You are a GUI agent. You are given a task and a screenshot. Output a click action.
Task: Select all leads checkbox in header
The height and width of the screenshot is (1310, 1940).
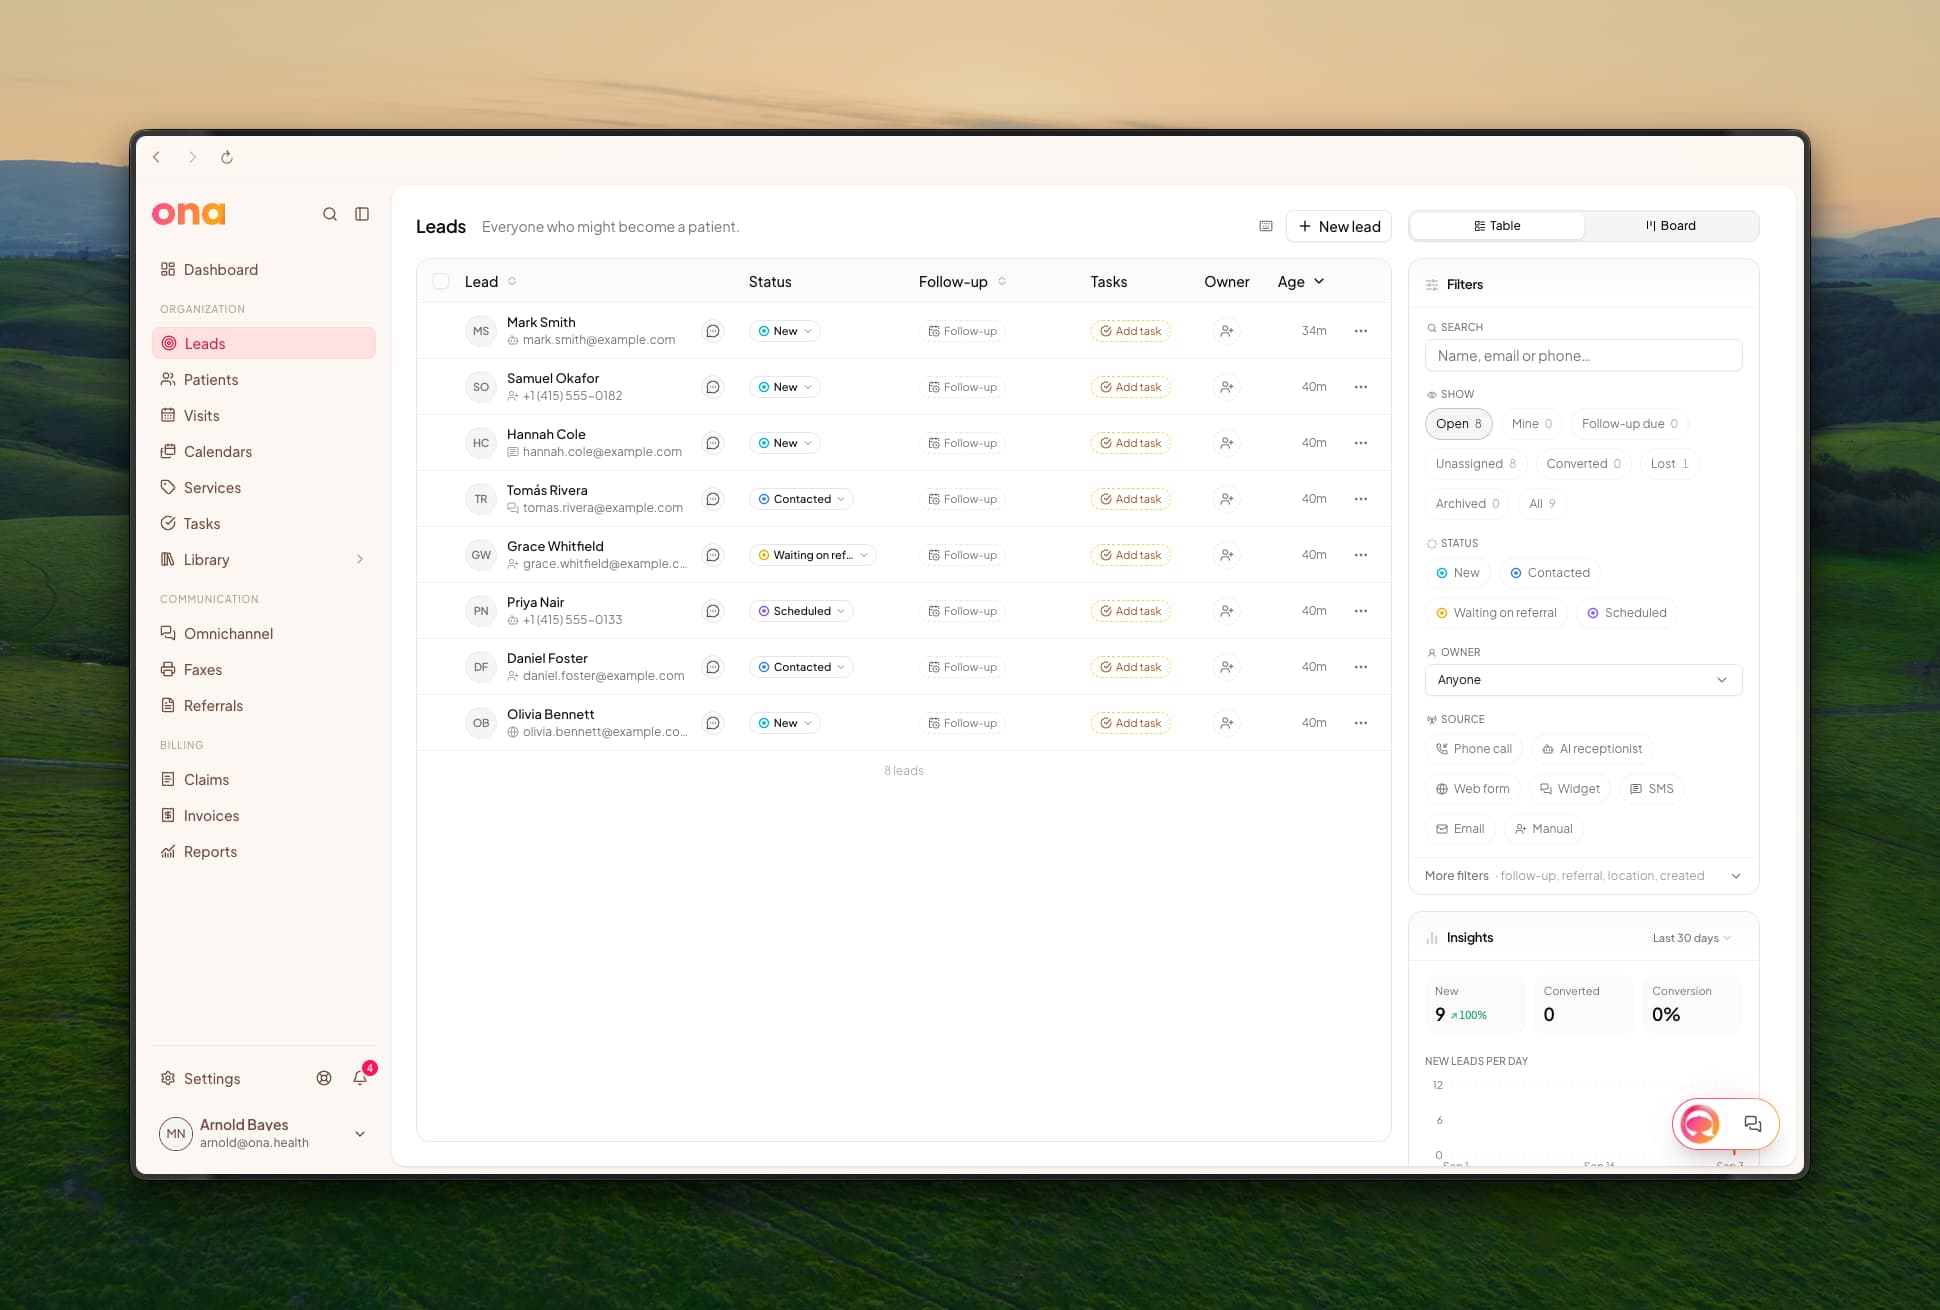point(441,282)
